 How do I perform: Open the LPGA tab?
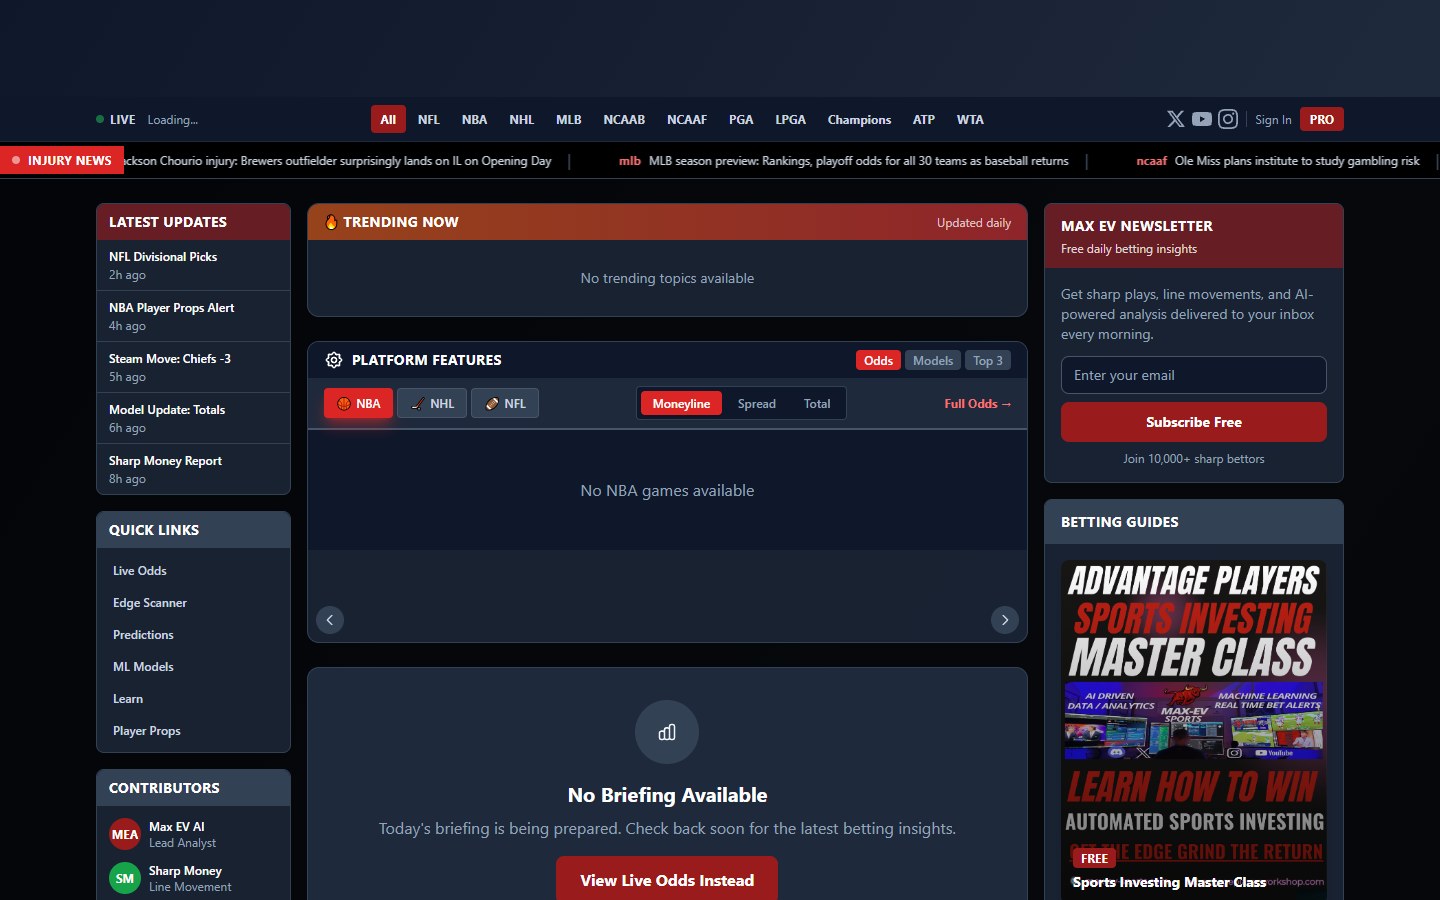(x=790, y=119)
